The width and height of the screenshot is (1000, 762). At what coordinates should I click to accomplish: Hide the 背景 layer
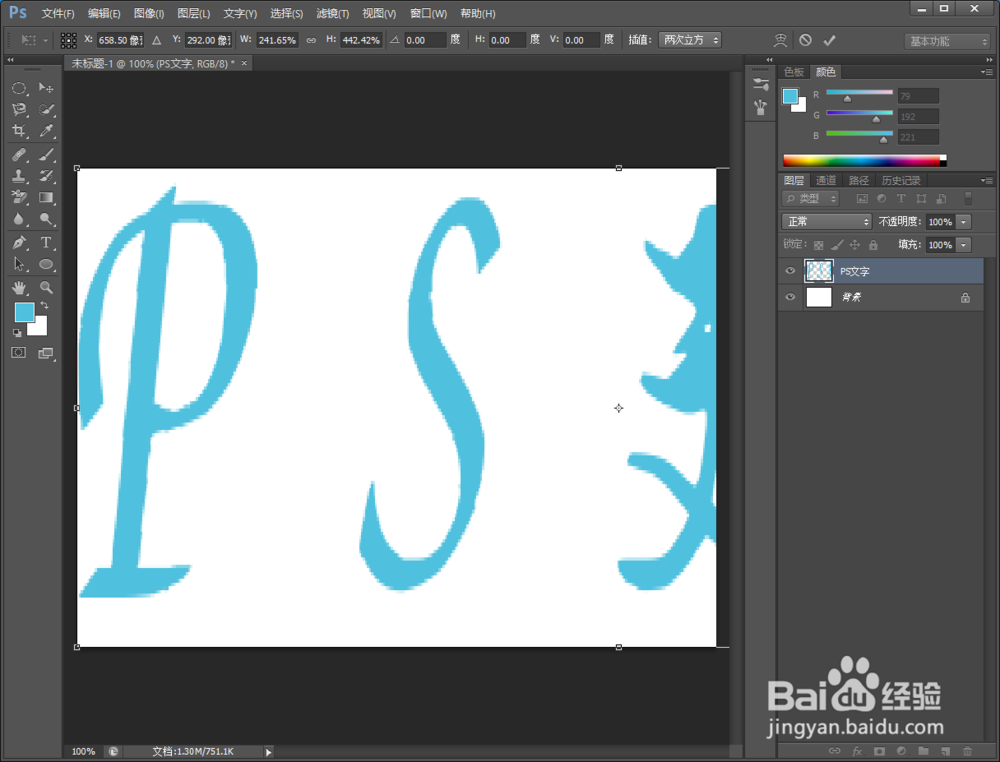(790, 297)
